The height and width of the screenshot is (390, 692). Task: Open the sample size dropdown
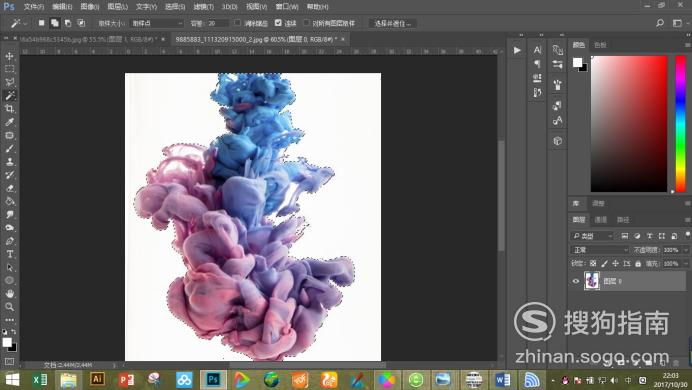tap(157, 23)
